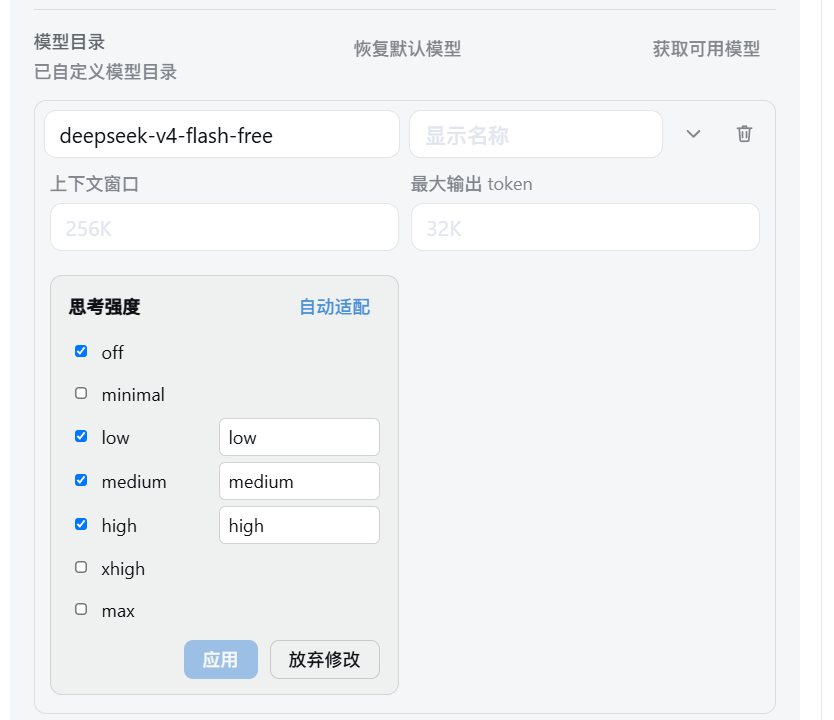Toggle the high thinking level checkbox

pos(81,525)
